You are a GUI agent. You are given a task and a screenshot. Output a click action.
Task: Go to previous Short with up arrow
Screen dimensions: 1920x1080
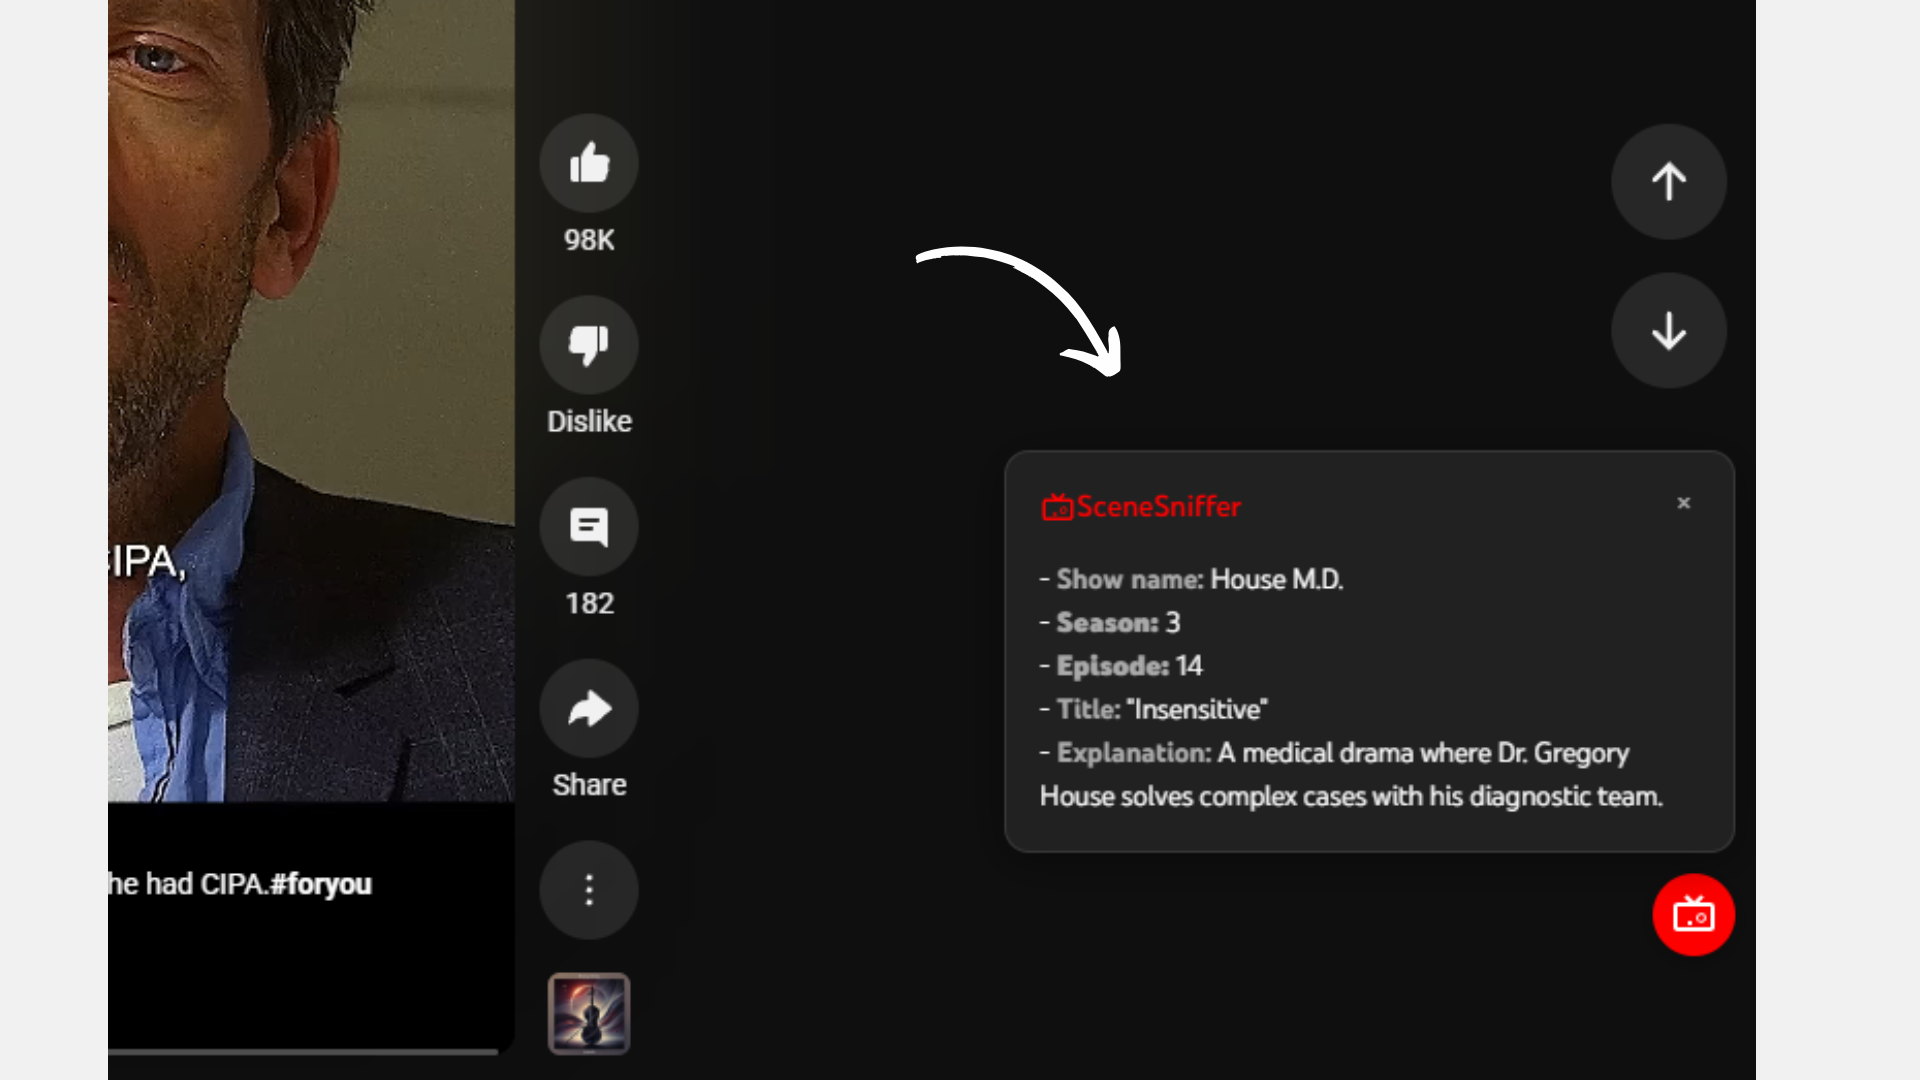(x=1669, y=182)
